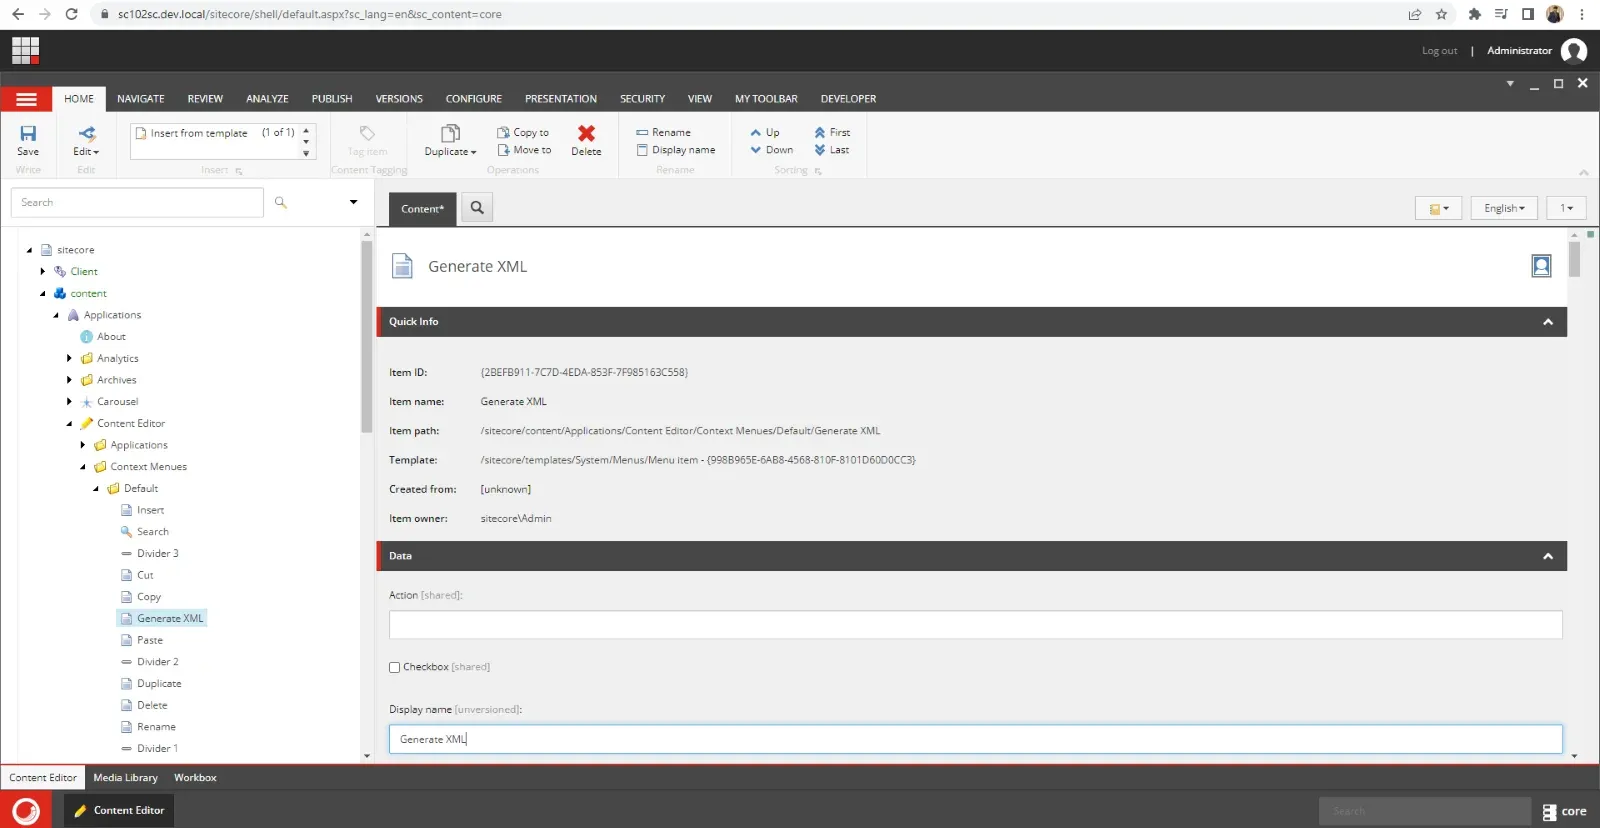The height and width of the screenshot is (828, 1600).
Task: Open the English language dropdown
Action: click(x=1504, y=208)
